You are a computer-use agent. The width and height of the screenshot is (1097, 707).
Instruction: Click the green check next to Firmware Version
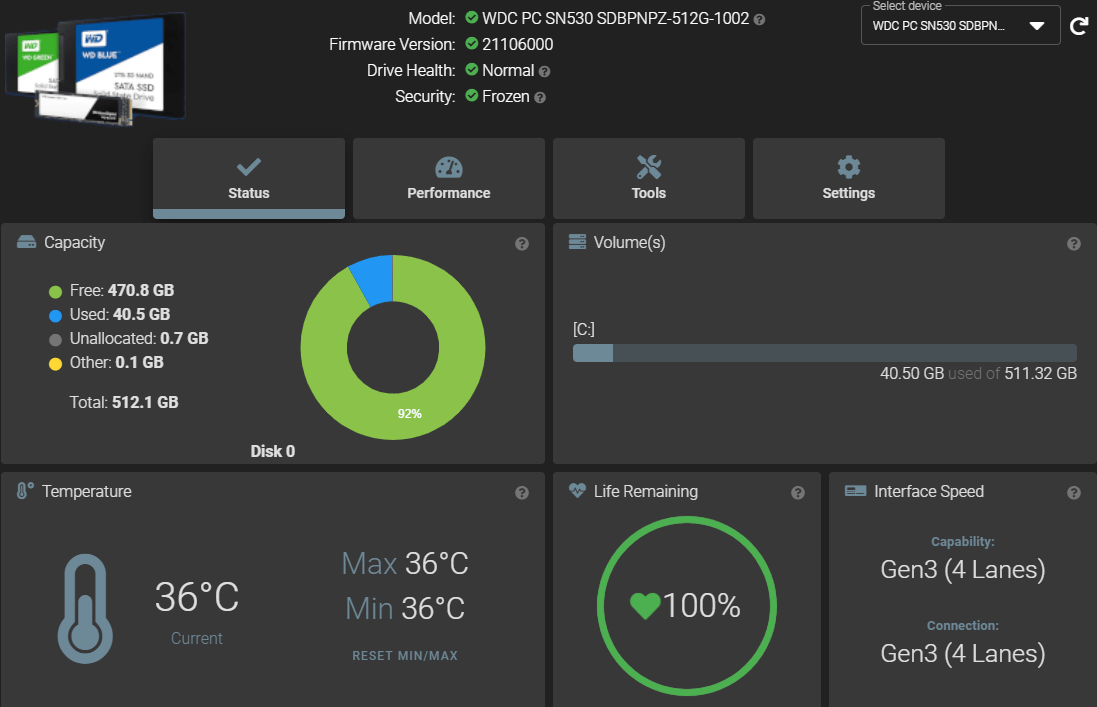[472, 43]
